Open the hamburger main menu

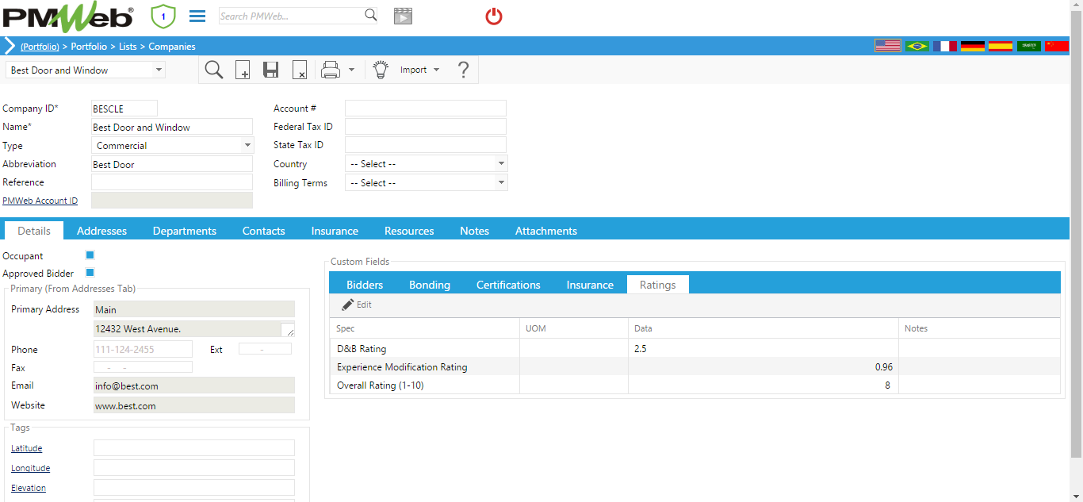point(197,16)
